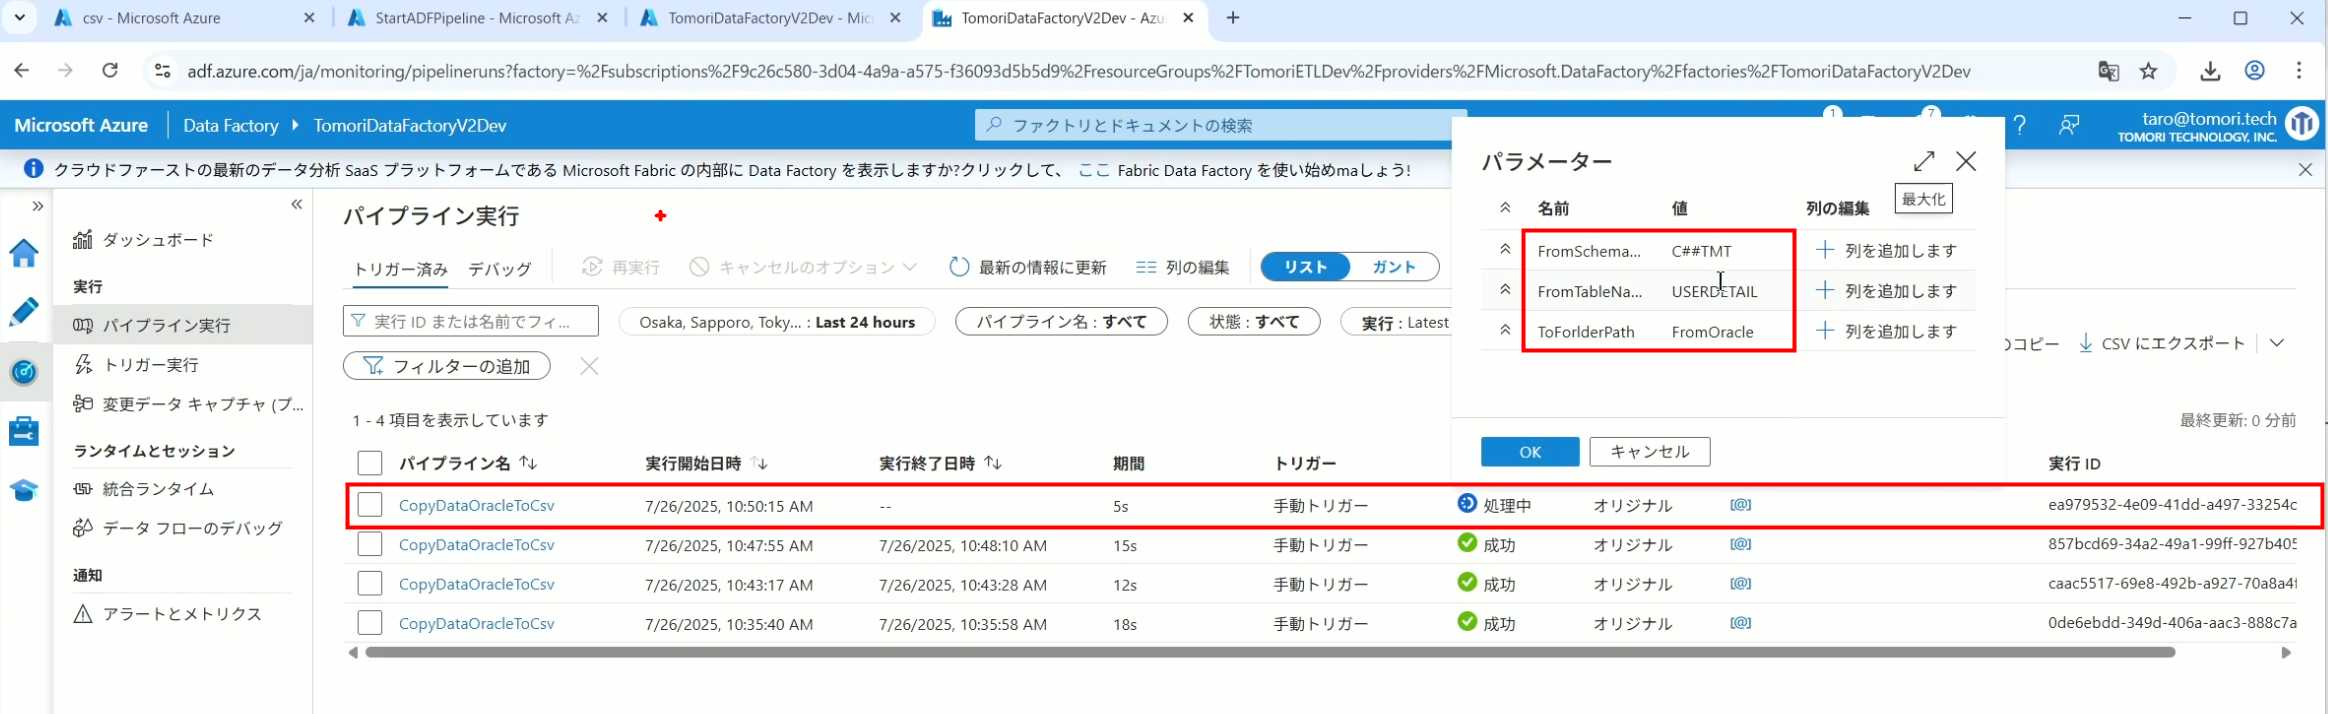Open the Manage toolbox icon in left rail
This screenshot has height=714, width=2328.
(x=24, y=431)
